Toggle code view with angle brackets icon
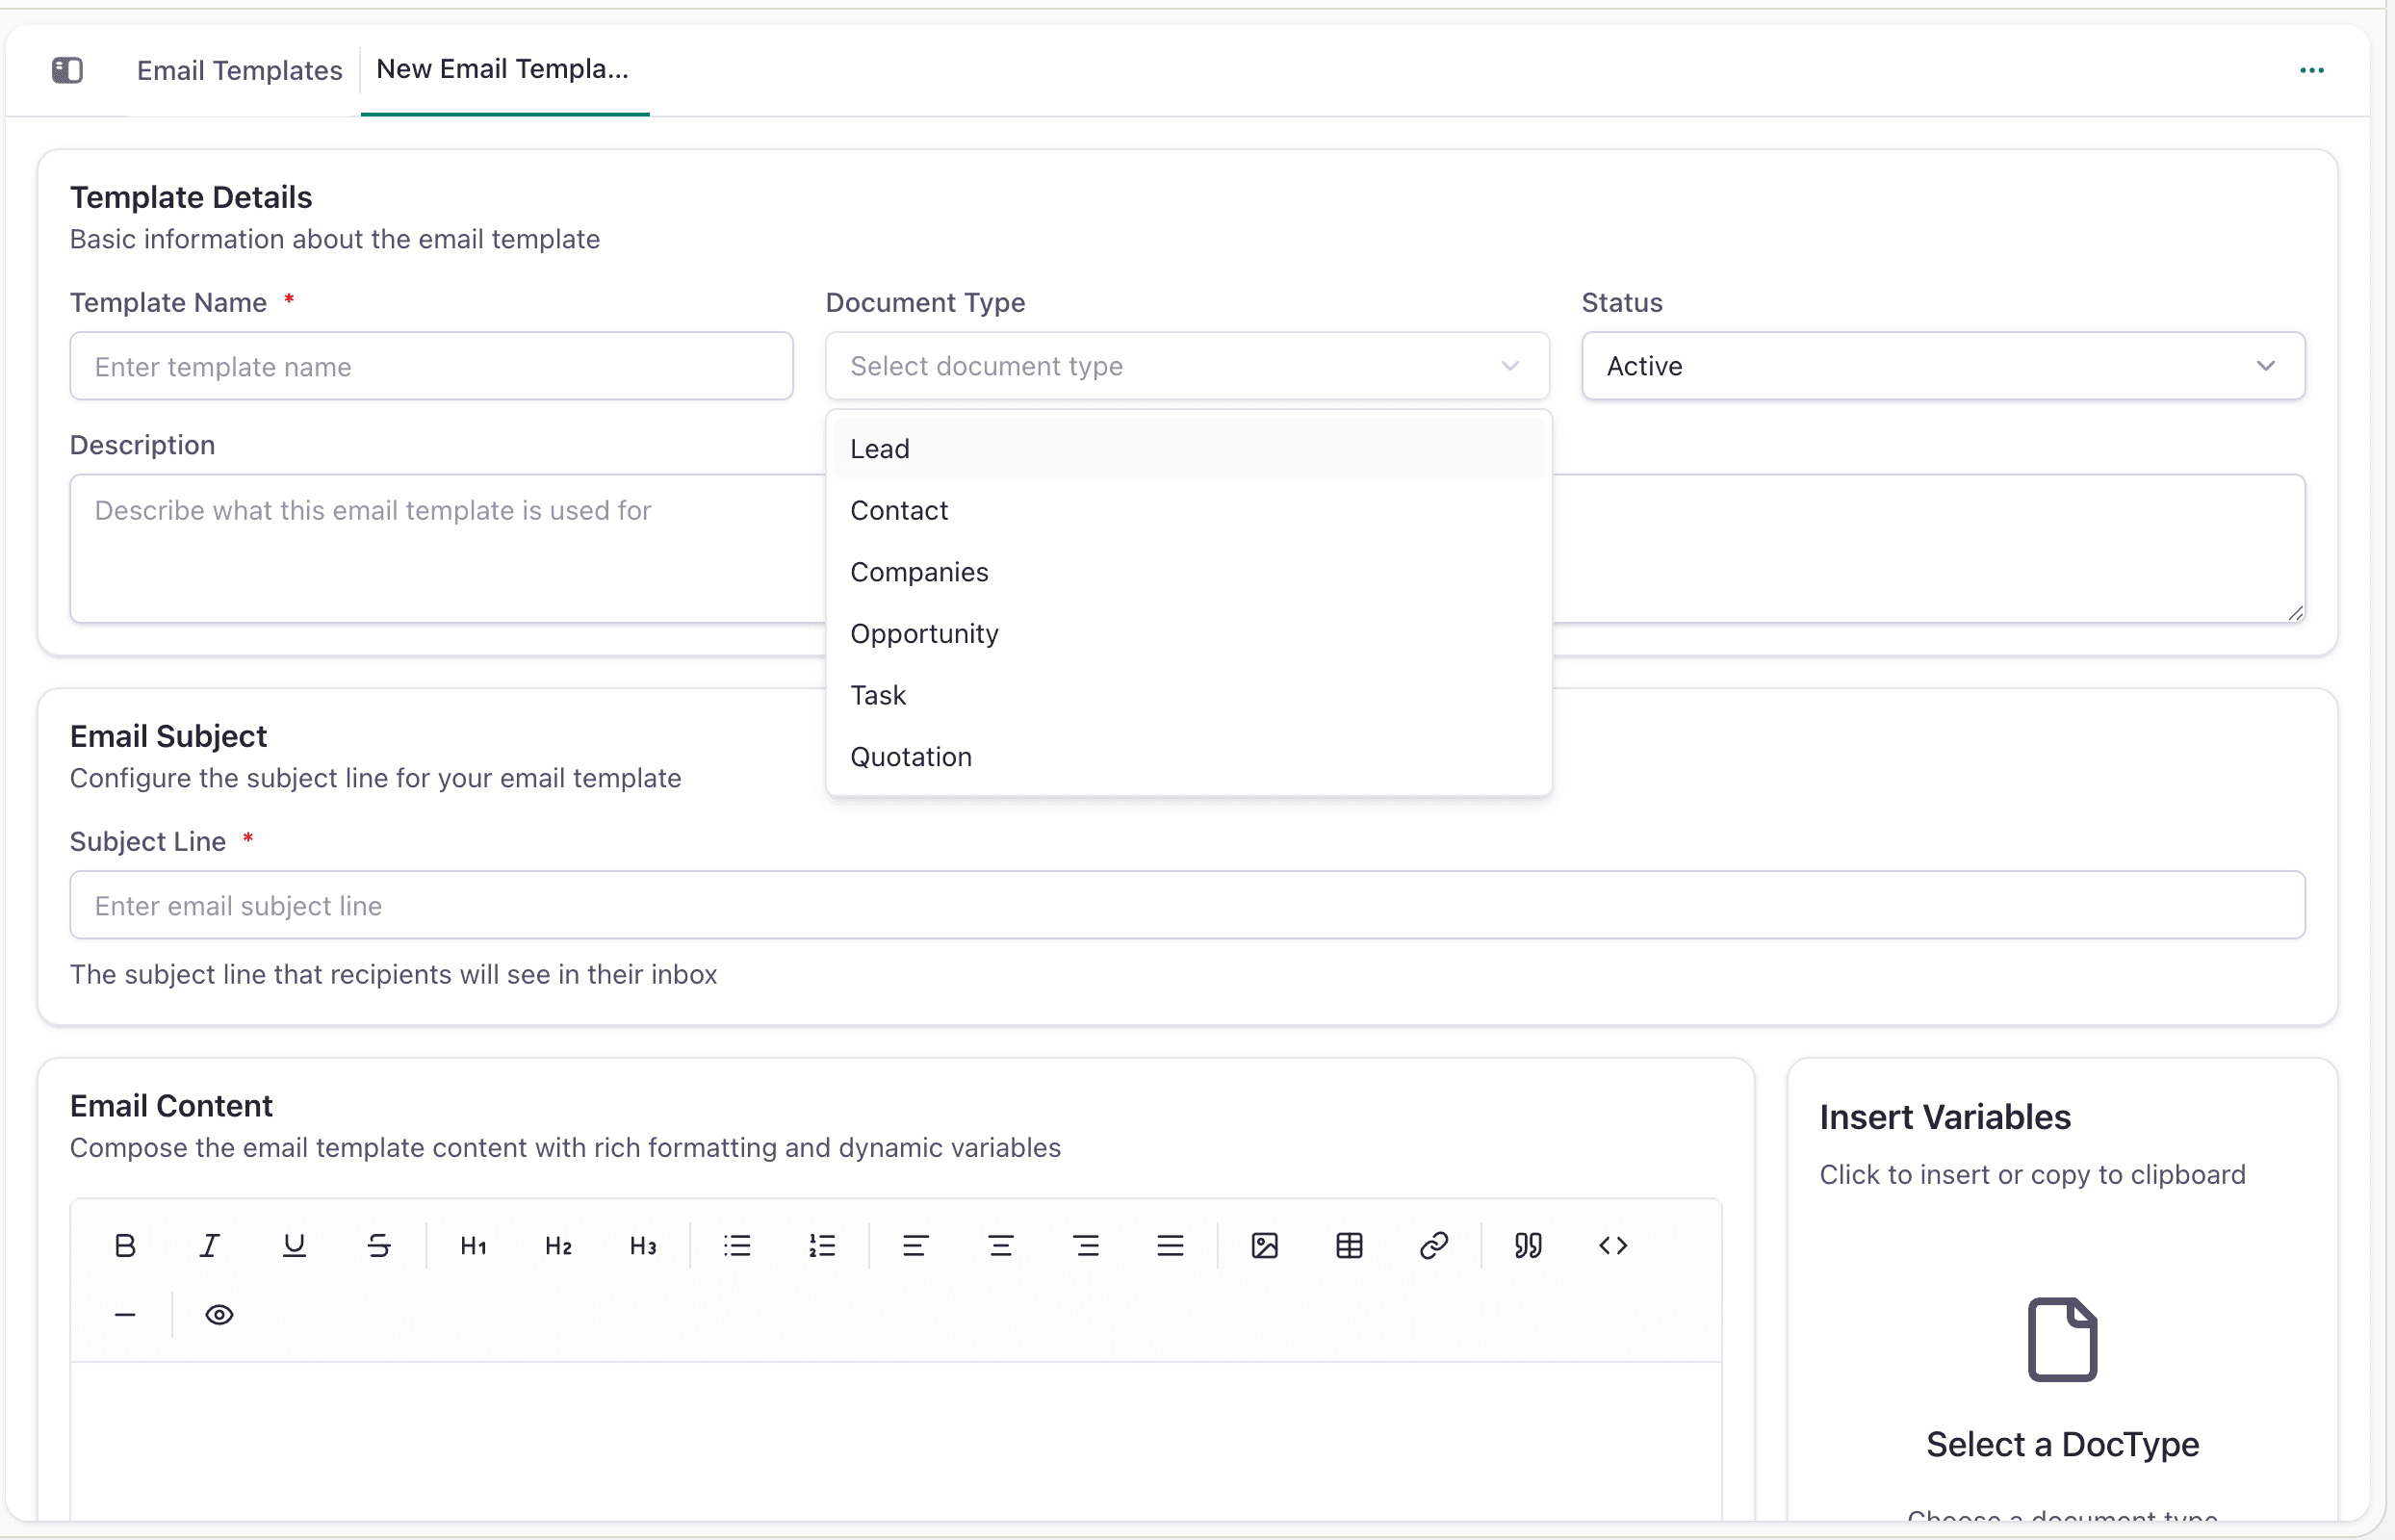The image size is (2395, 1540). point(1613,1245)
